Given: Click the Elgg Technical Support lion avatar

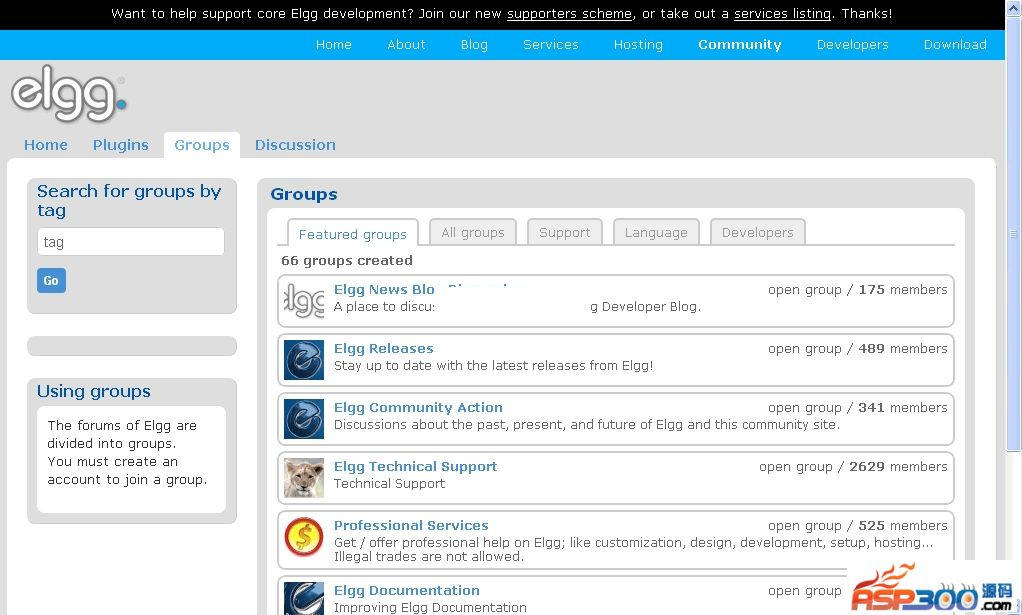Looking at the screenshot, I should 304,478.
